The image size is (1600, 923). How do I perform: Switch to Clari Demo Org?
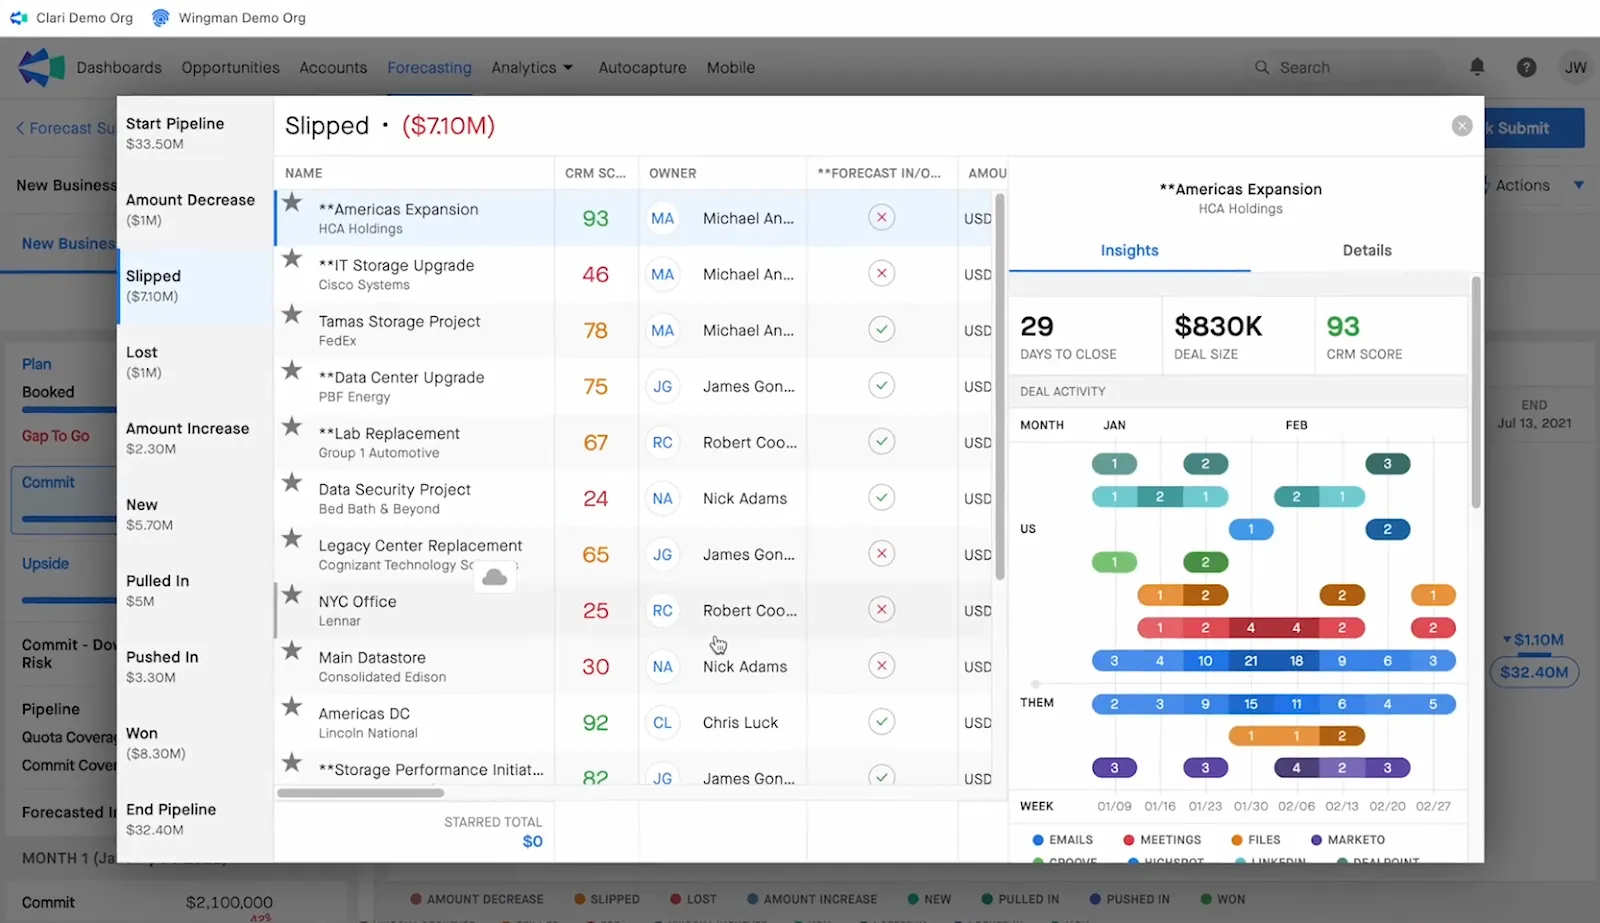tap(71, 18)
